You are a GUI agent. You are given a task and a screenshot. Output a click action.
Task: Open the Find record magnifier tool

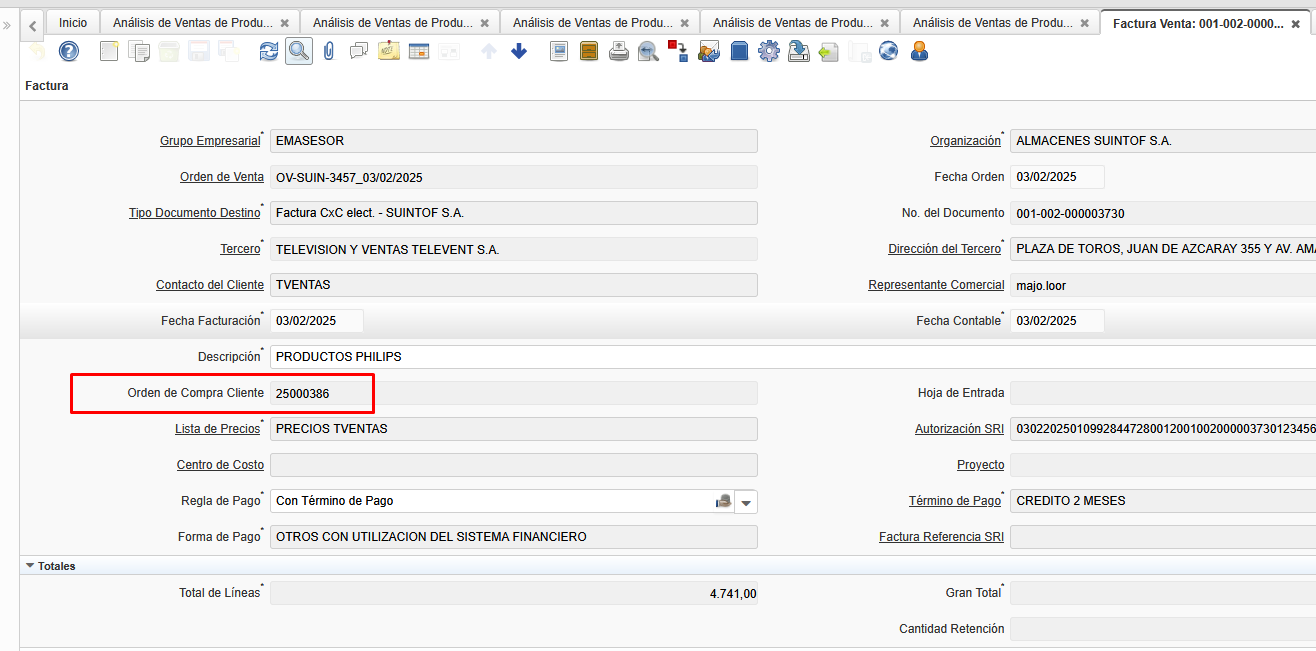tap(298, 51)
